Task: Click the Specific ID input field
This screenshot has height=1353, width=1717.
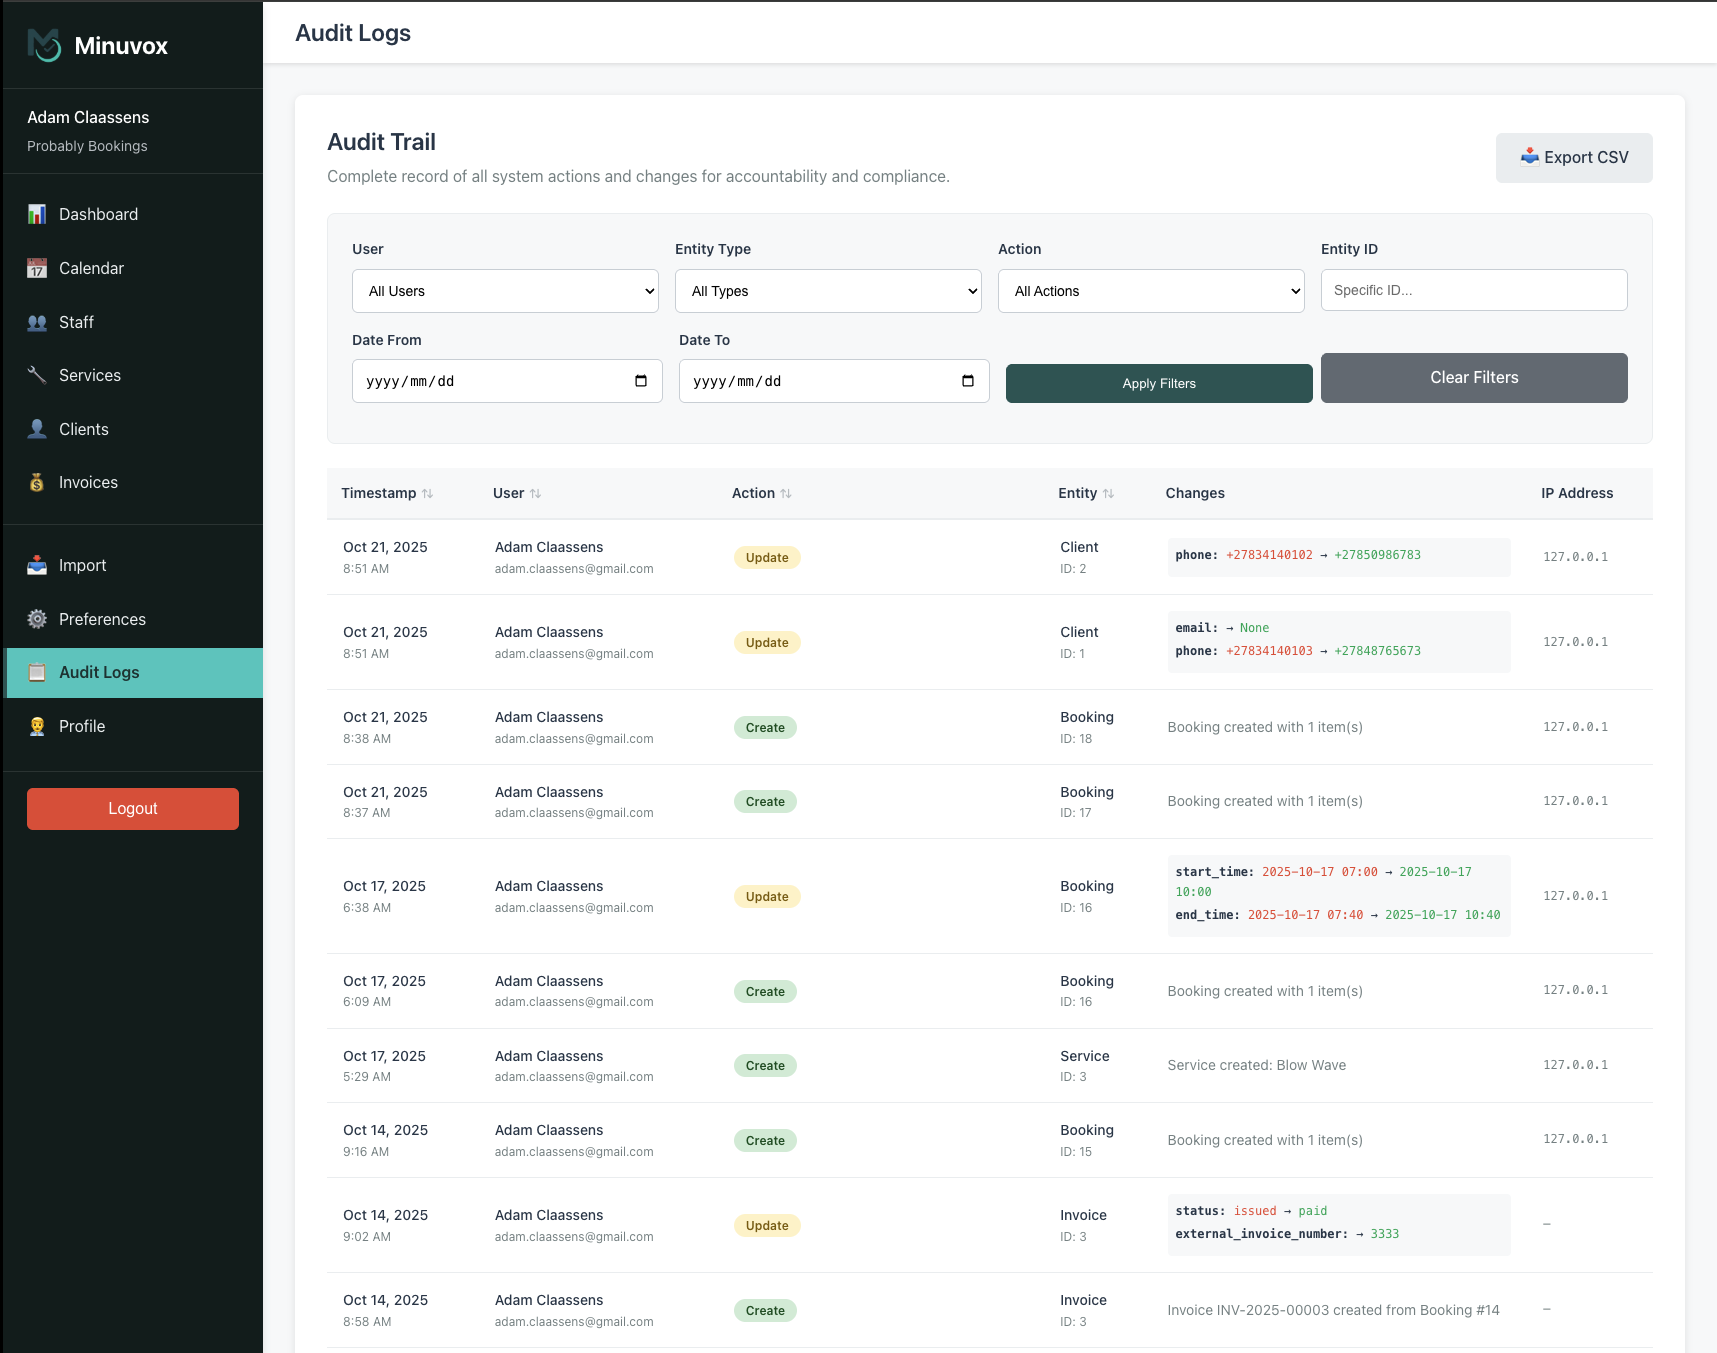Action: pos(1474,290)
